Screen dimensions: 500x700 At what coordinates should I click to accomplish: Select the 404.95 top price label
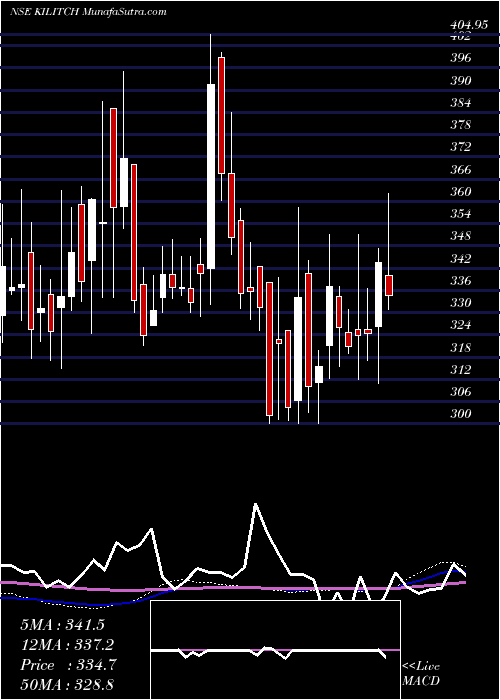pos(469,25)
